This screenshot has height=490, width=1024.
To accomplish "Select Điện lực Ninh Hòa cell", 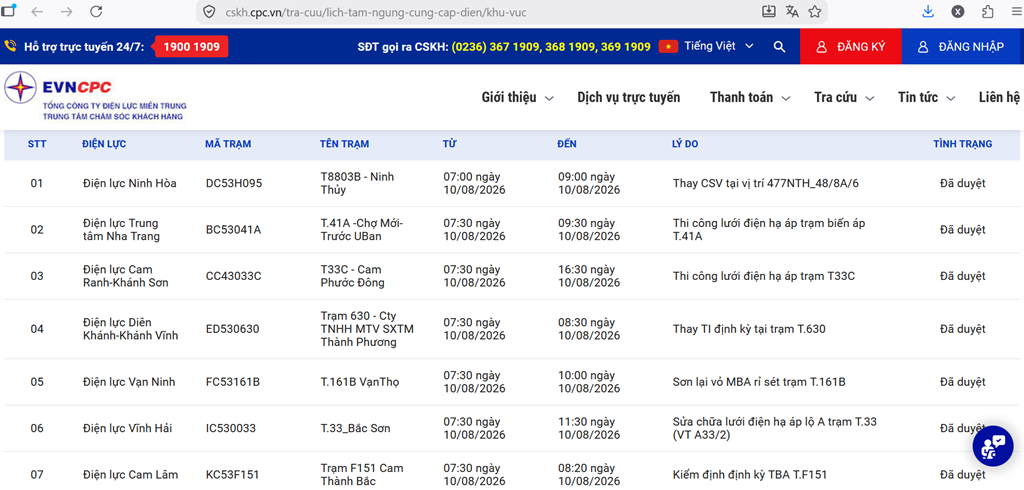I will pyautogui.click(x=129, y=184).
